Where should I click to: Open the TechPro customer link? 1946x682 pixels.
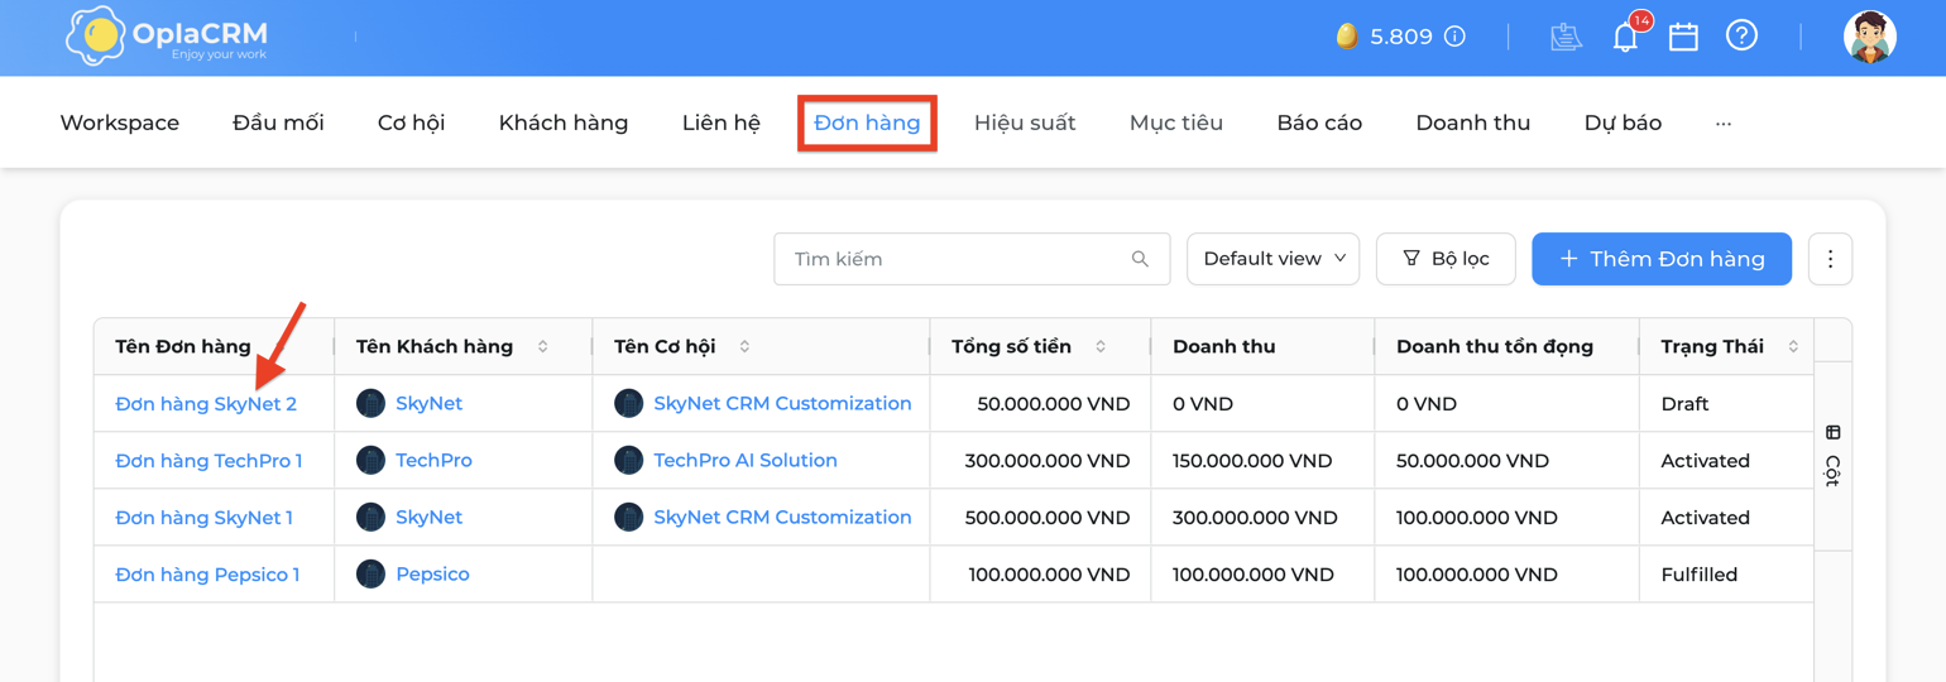(434, 460)
